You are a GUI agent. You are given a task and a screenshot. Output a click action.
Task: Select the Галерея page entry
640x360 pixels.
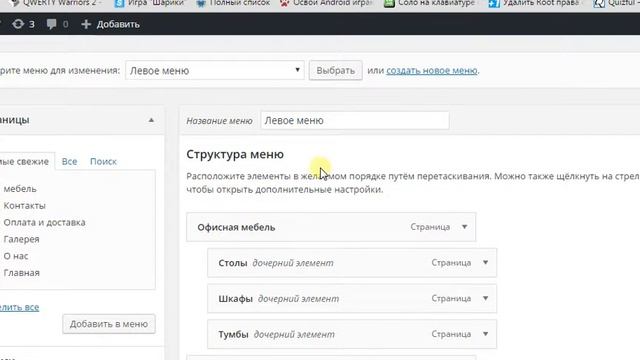coord(21,239)
